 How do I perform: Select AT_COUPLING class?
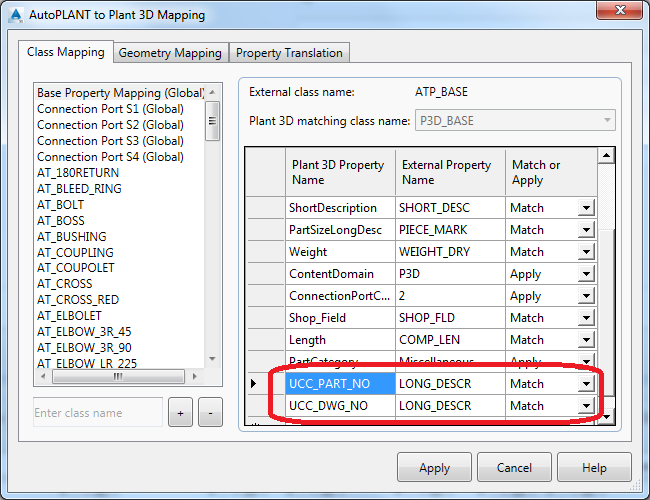point(75,252)
